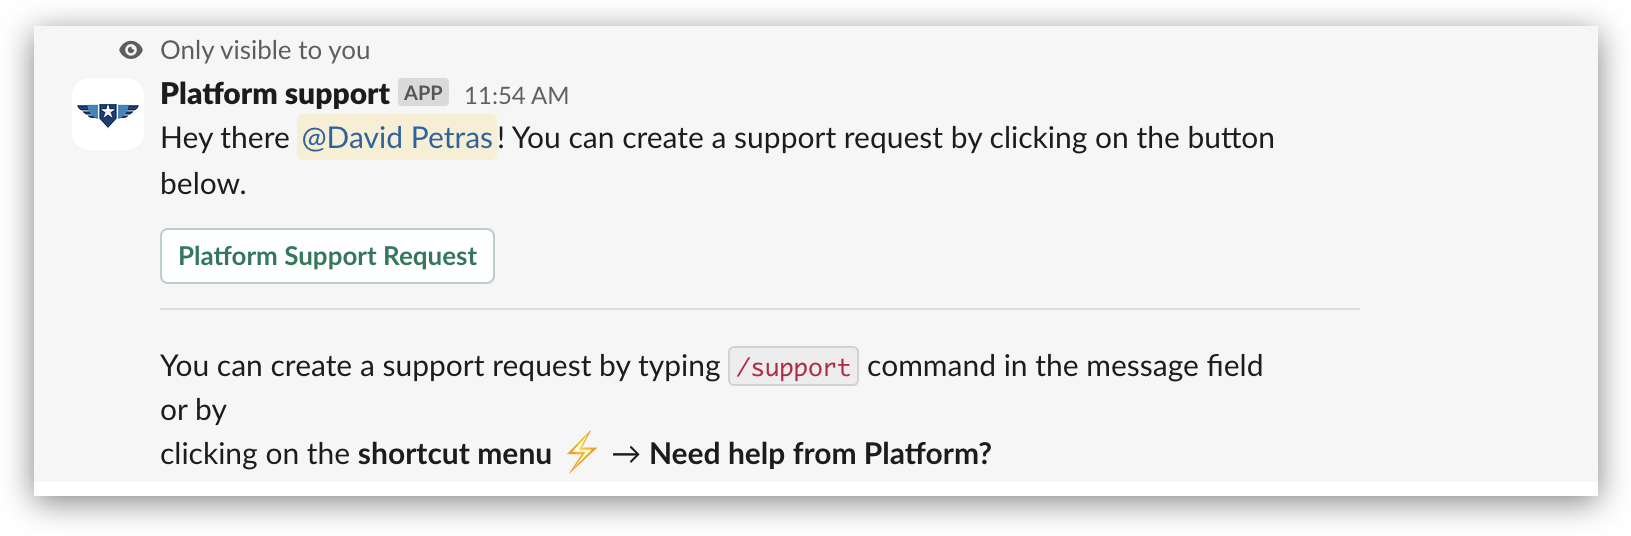Click the Platform support sender name
Image resolution: width=1631 pixels, height=536 pixels.
pyautogui.click(x=274, y=94)
